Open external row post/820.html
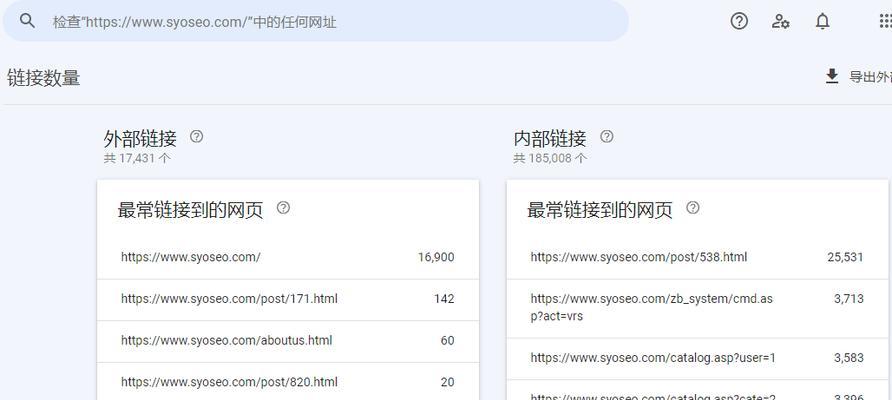 coord(288,382)
